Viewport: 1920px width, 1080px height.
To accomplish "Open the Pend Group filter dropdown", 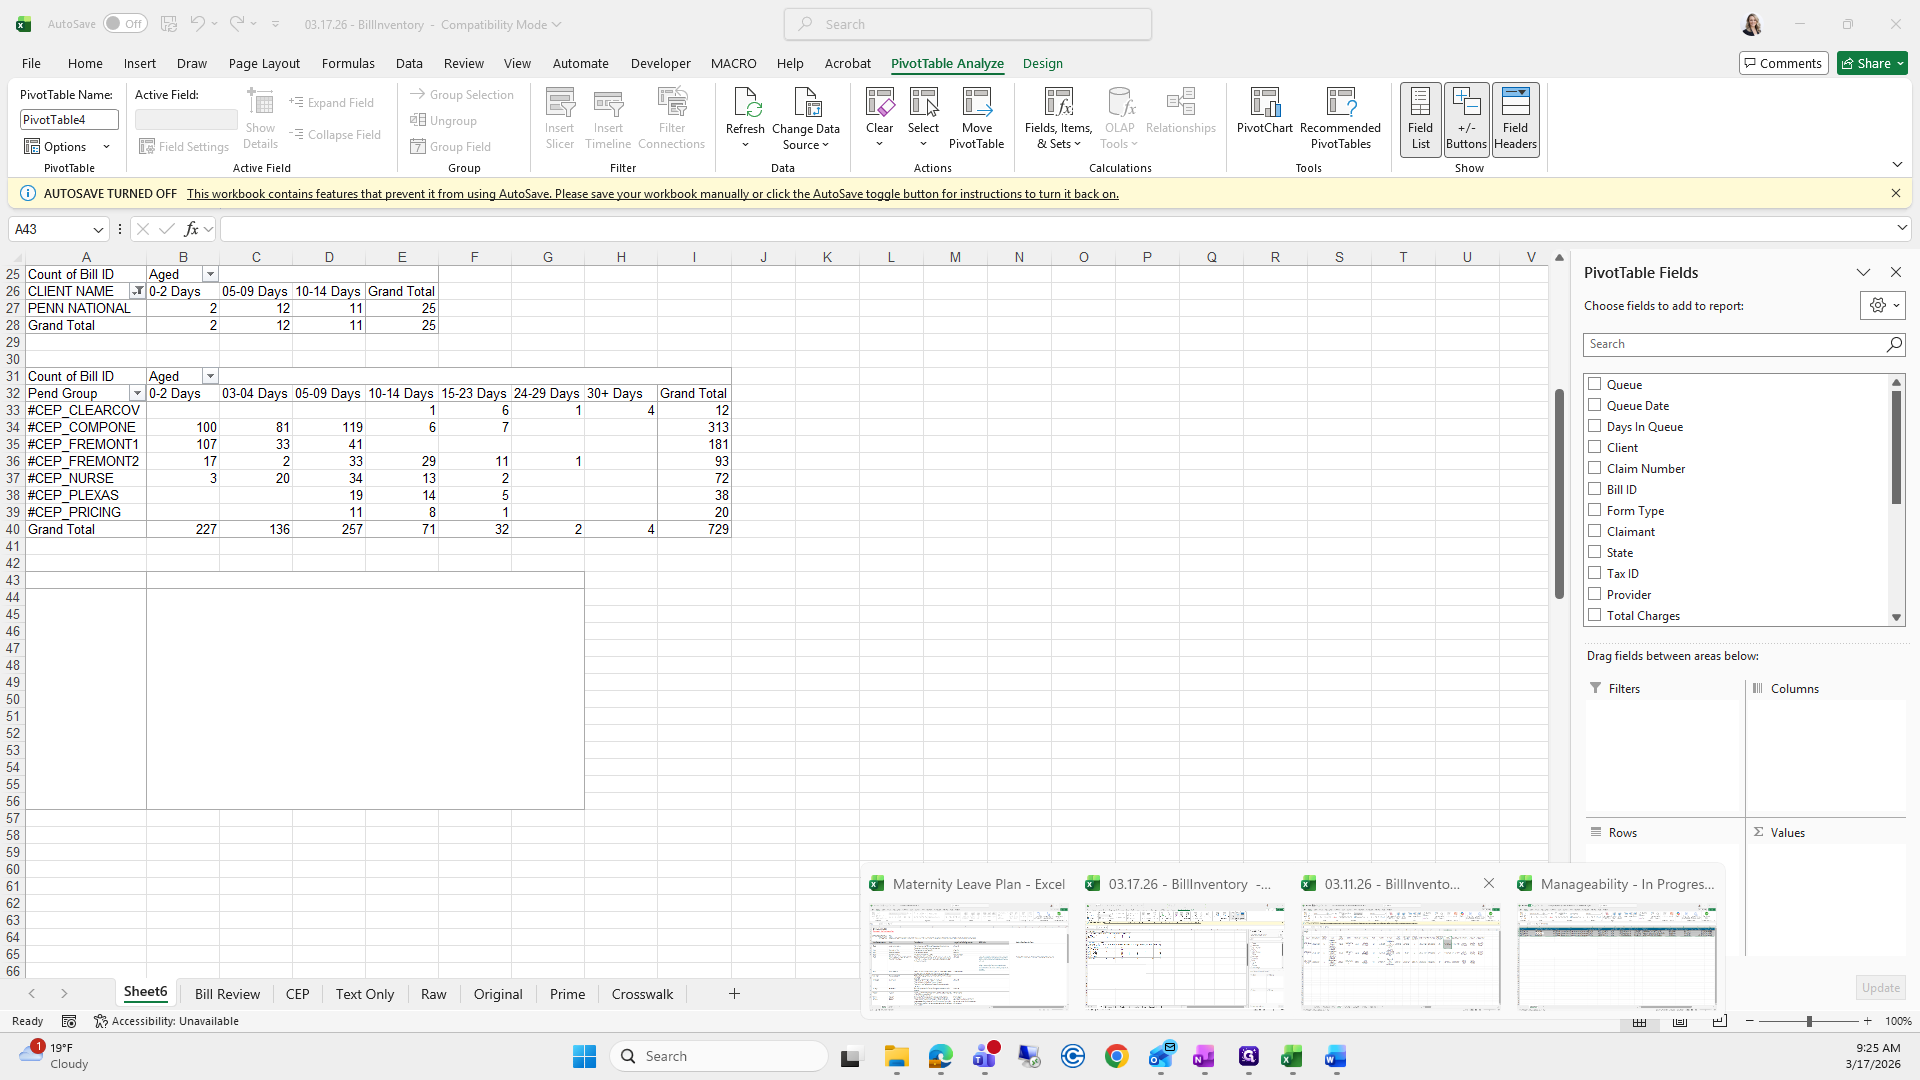I will point(137,394).
